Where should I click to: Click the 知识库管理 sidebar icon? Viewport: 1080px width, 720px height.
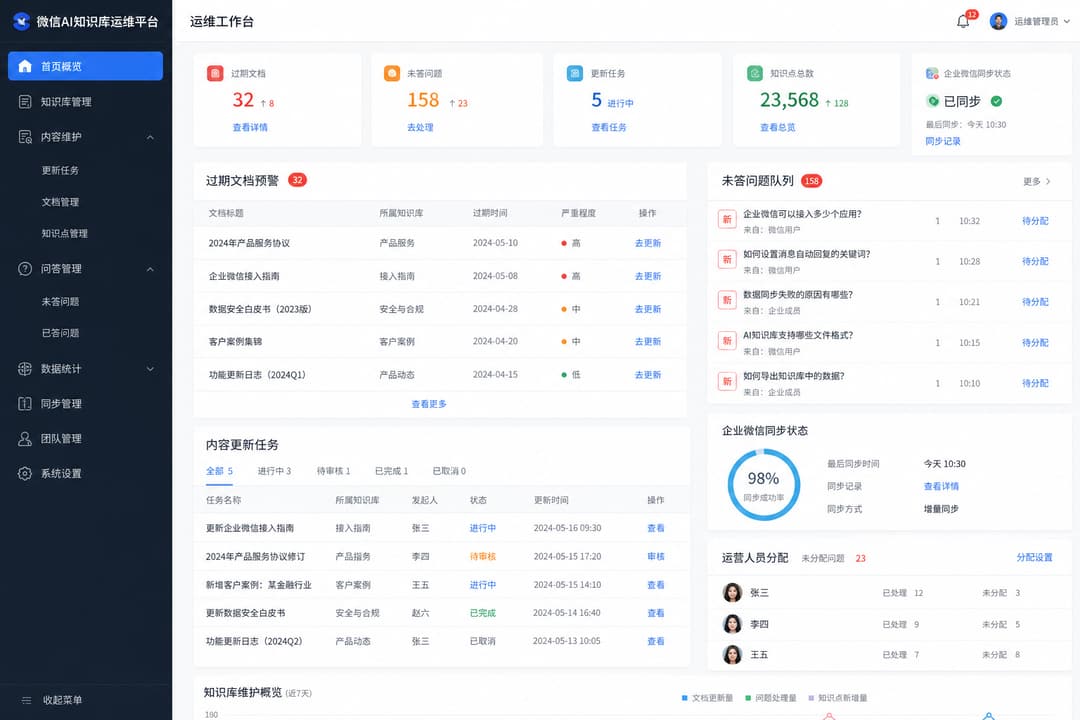pos(25,101)
